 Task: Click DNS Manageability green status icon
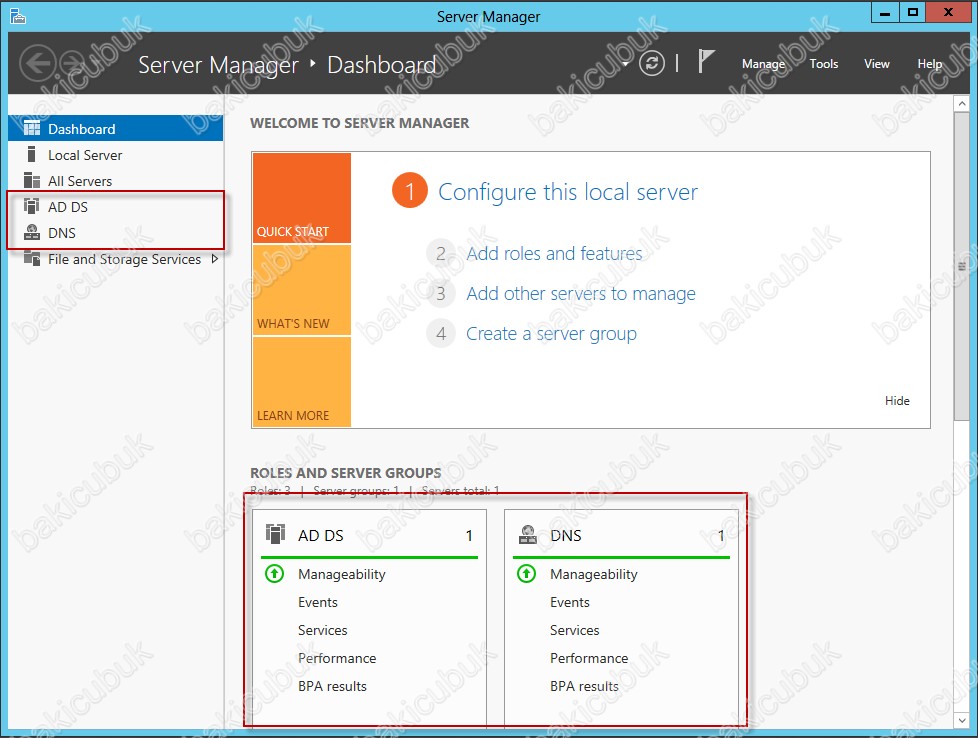tap(526, 573)
